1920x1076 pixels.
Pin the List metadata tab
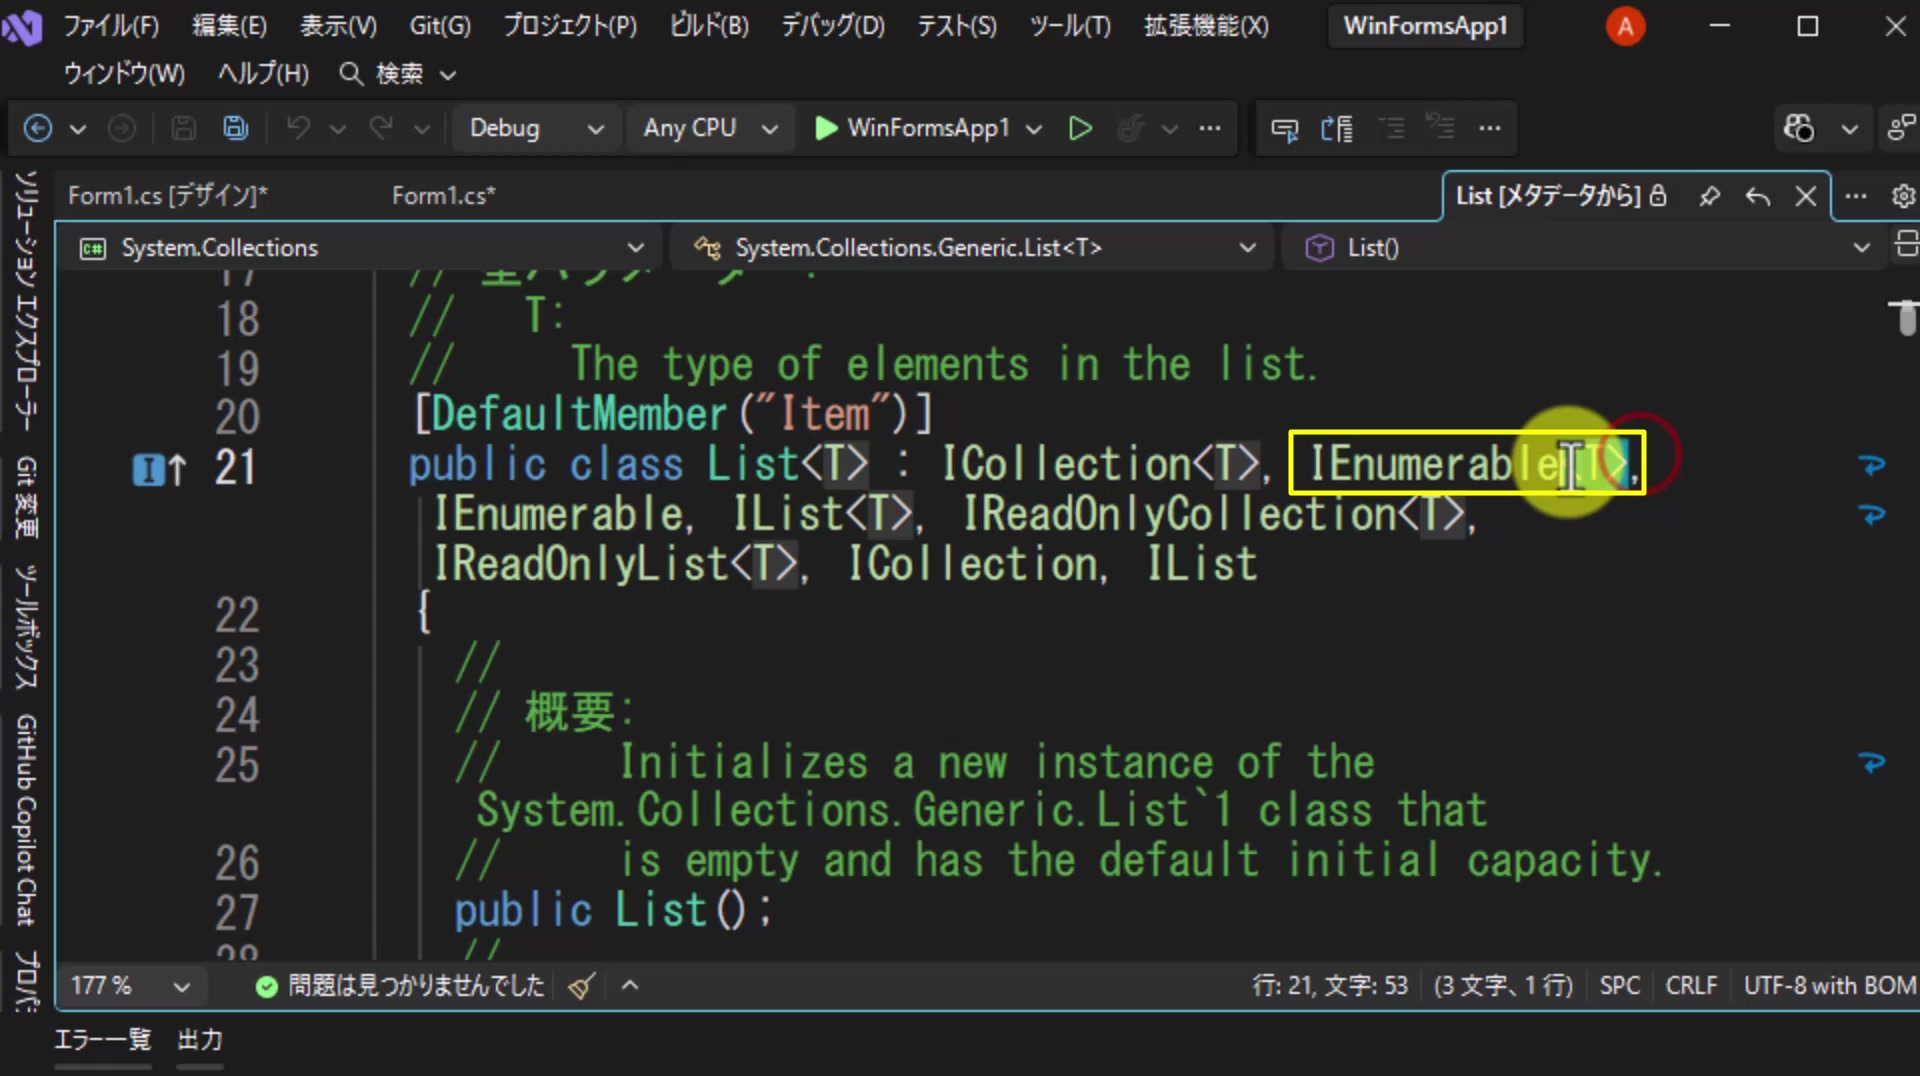click(x=1709, y=196)
